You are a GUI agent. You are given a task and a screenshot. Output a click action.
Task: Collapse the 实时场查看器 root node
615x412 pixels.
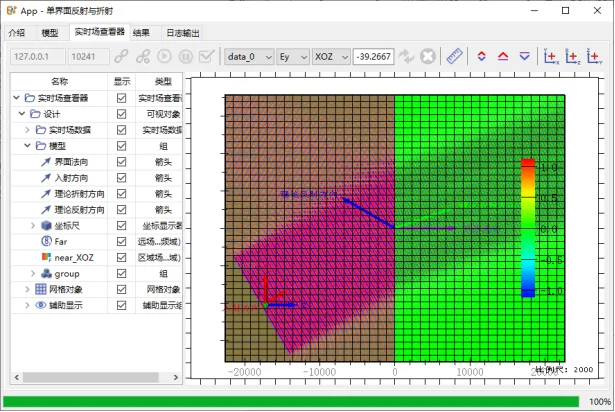point(16,98)
